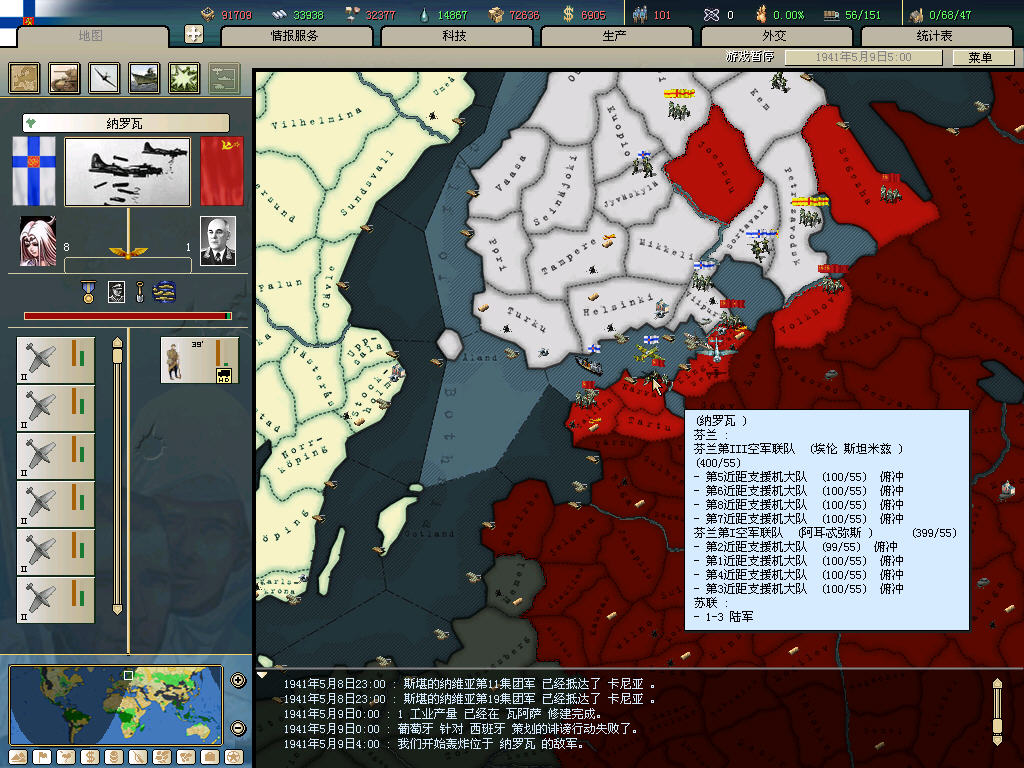
Task: Open the 菜单 menu button
Action: pyautogui.click(x=982, y=57)
